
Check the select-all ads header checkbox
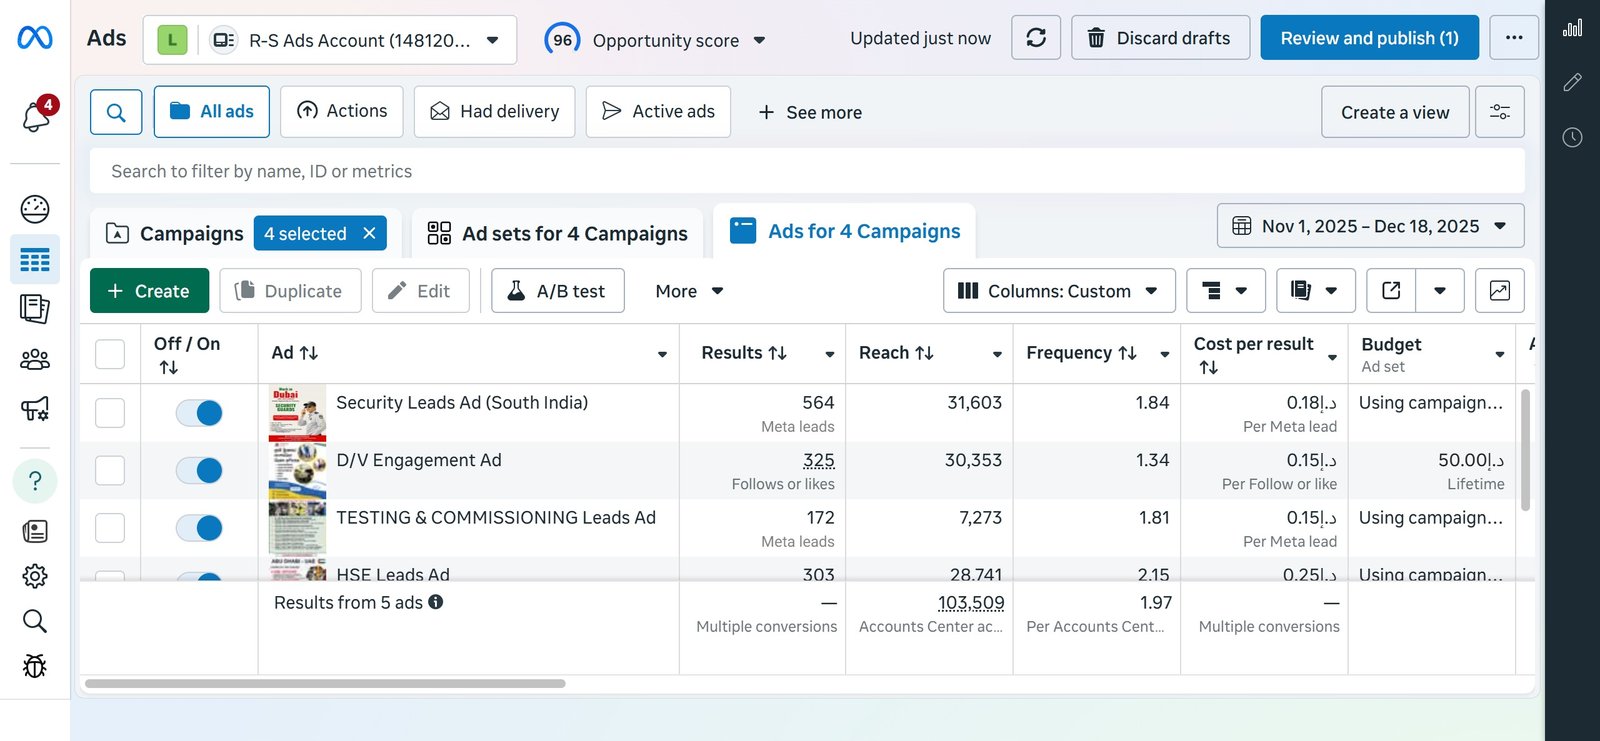(110, 354)
